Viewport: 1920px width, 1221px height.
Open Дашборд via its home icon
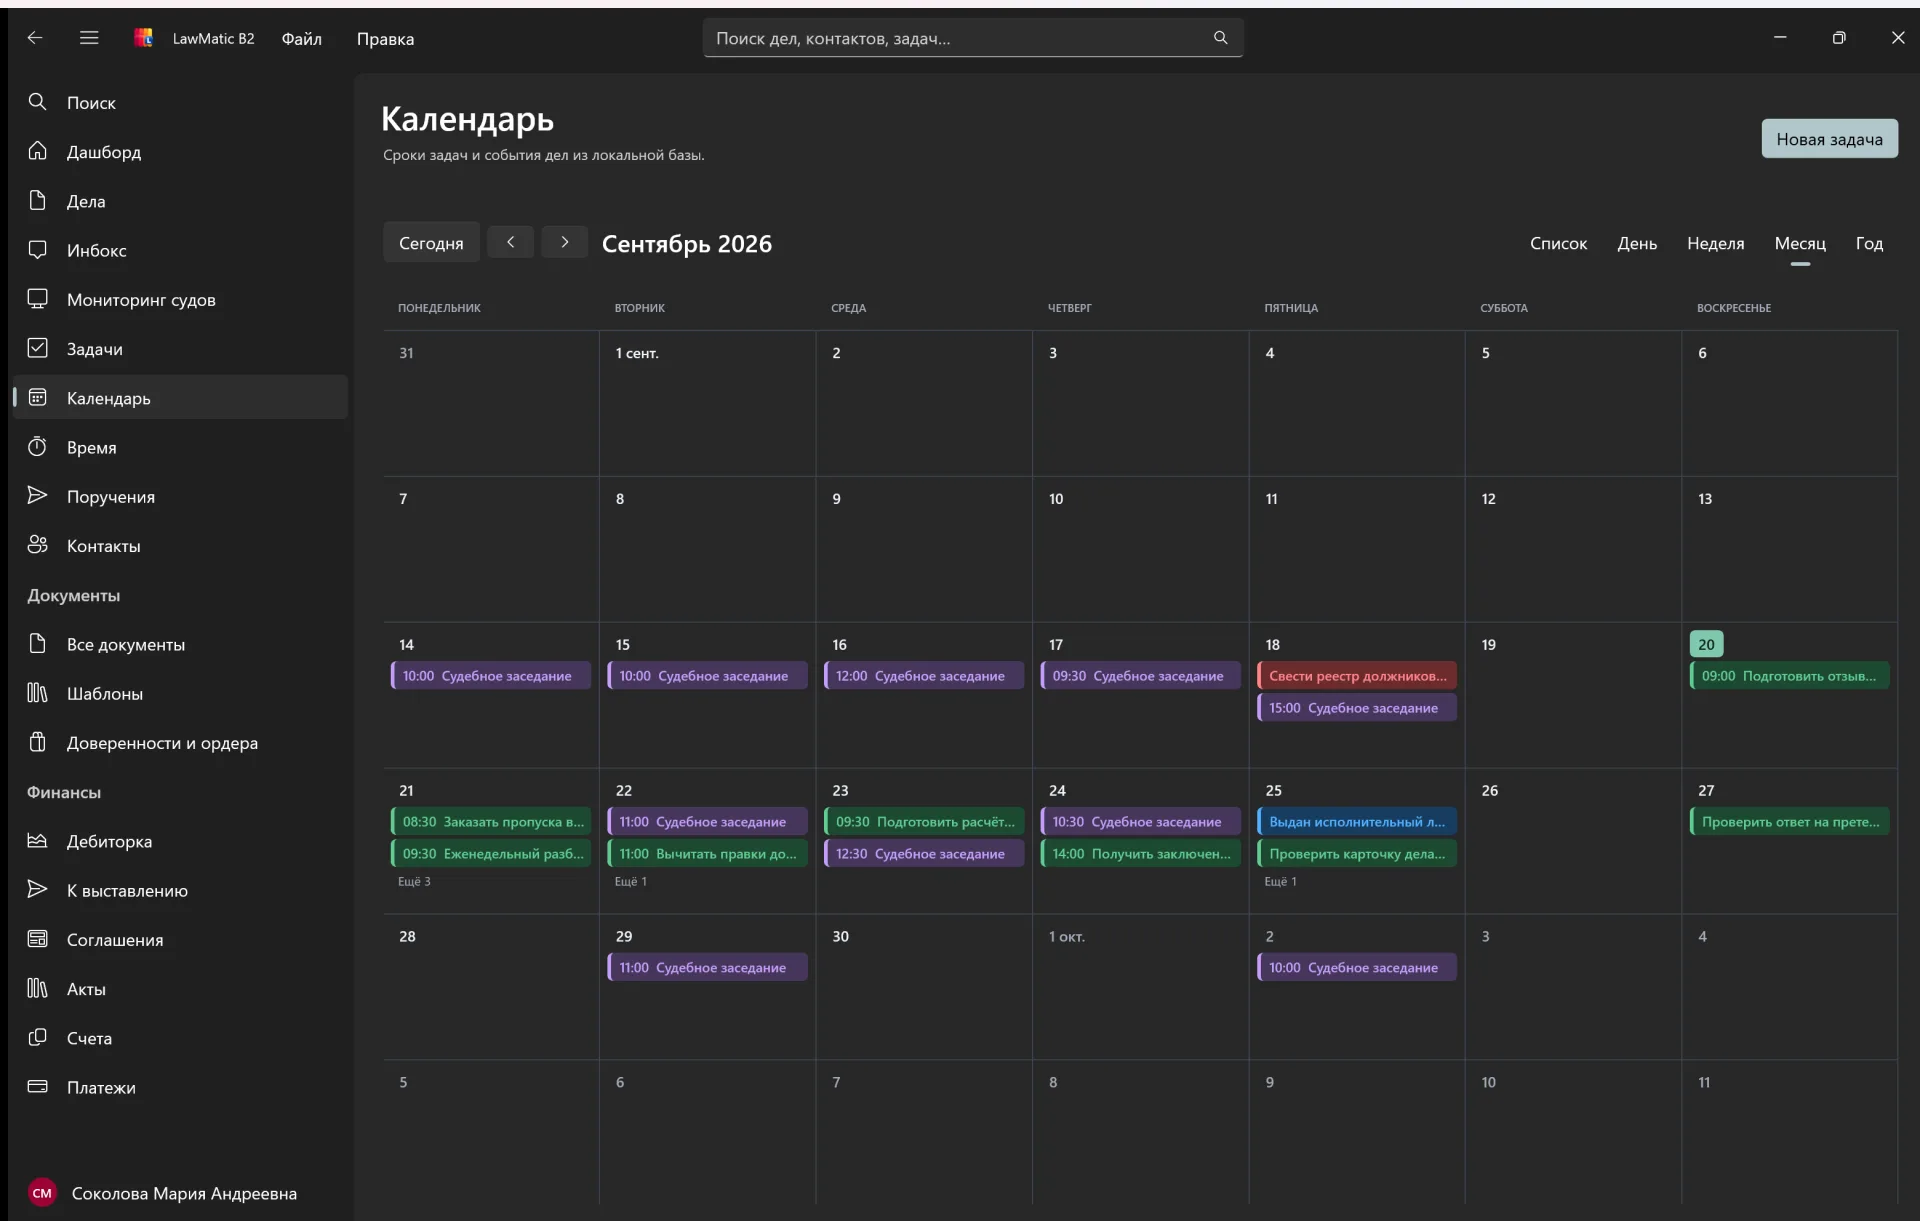37,151
